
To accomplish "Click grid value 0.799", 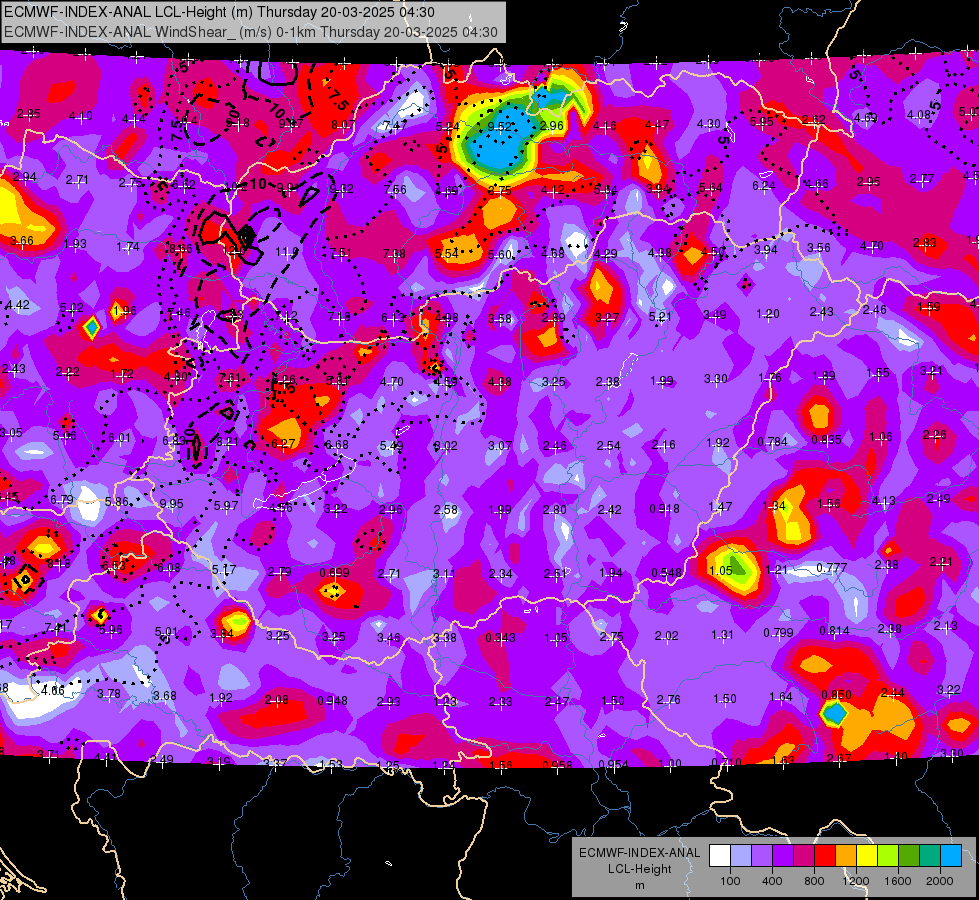I will 778,633.
